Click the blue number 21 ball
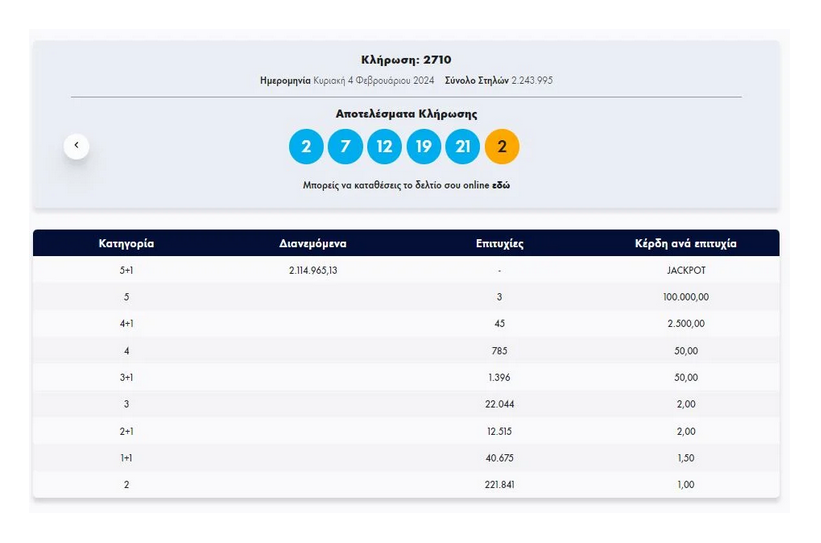821x543 pixels. pyautogui.click(x=462, y=147)
